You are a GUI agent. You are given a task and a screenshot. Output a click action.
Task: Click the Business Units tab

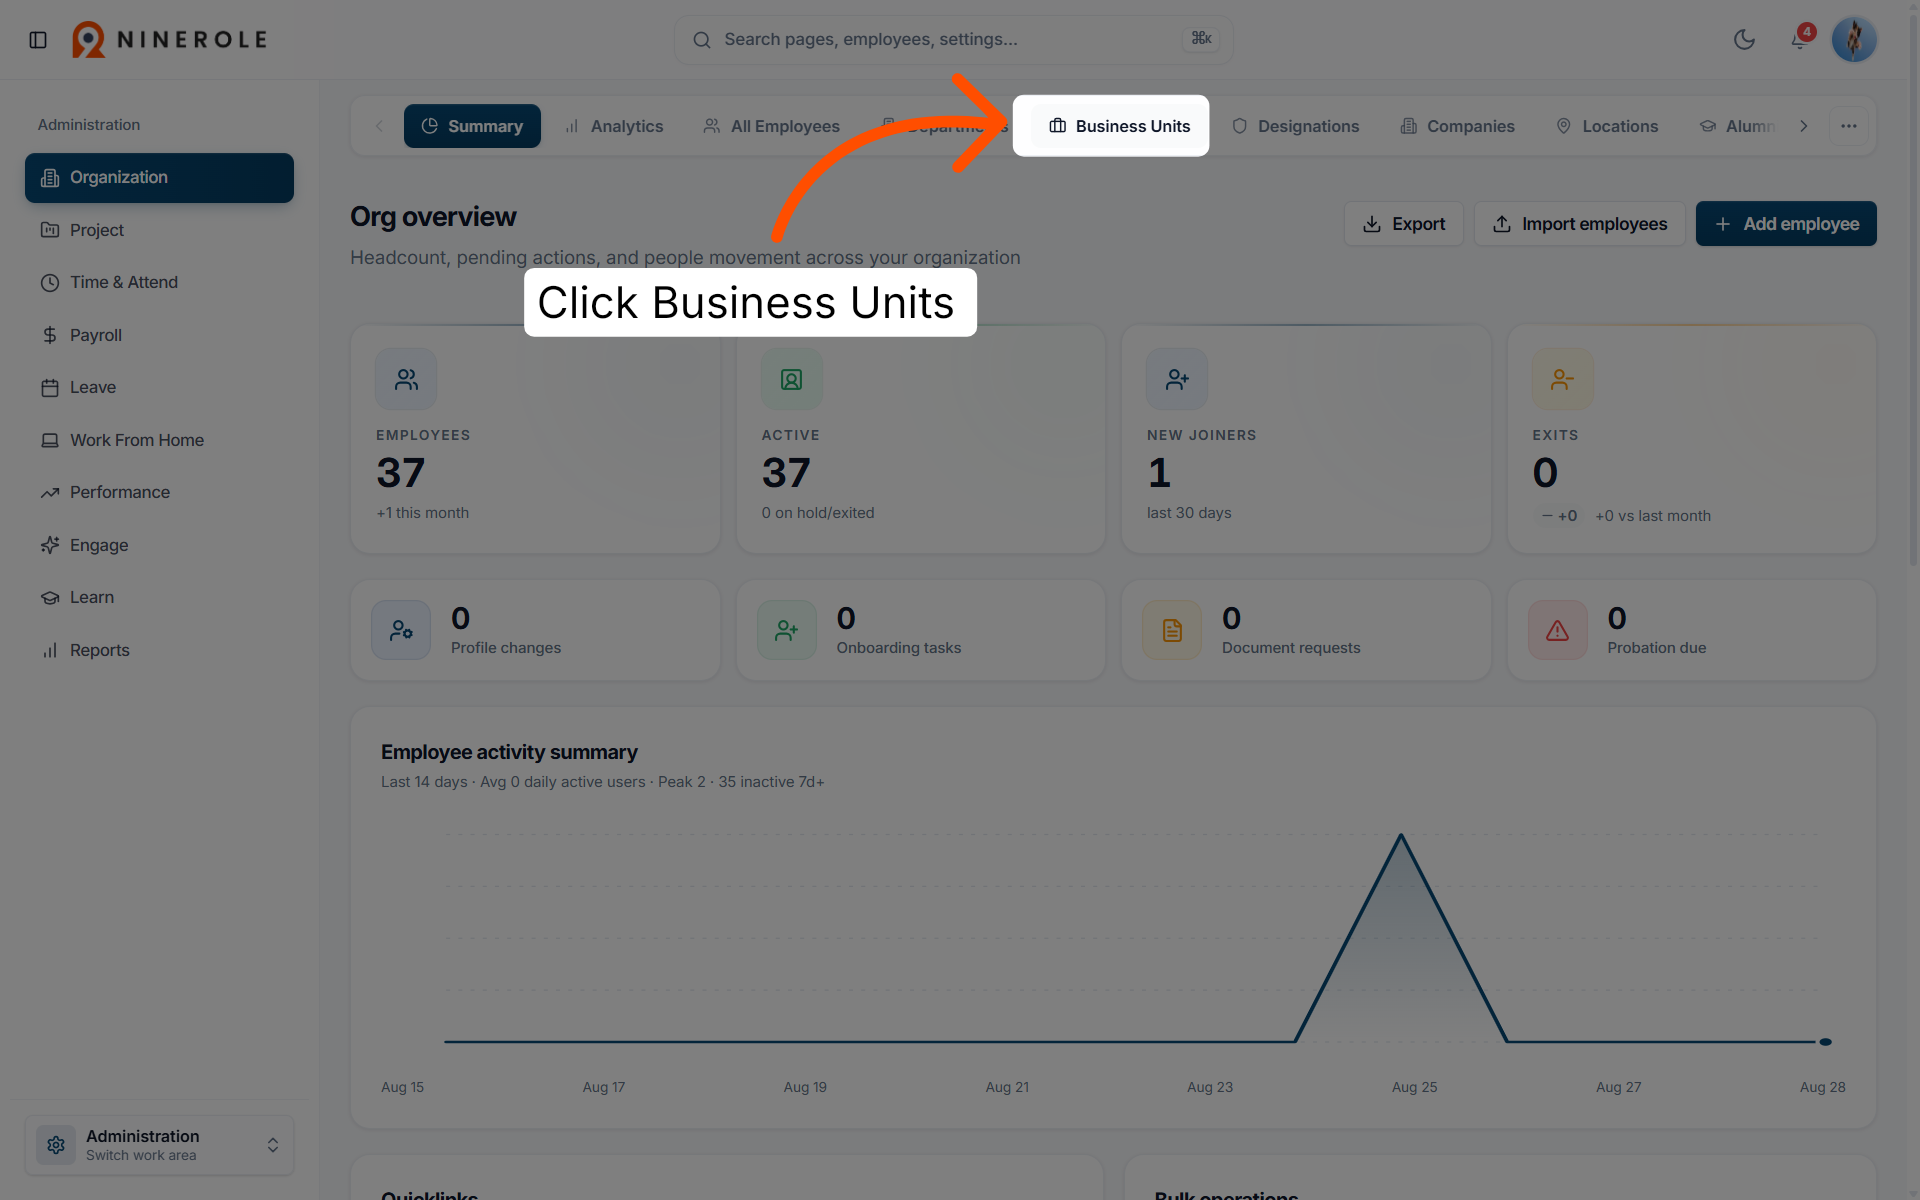click(1119, 126)
